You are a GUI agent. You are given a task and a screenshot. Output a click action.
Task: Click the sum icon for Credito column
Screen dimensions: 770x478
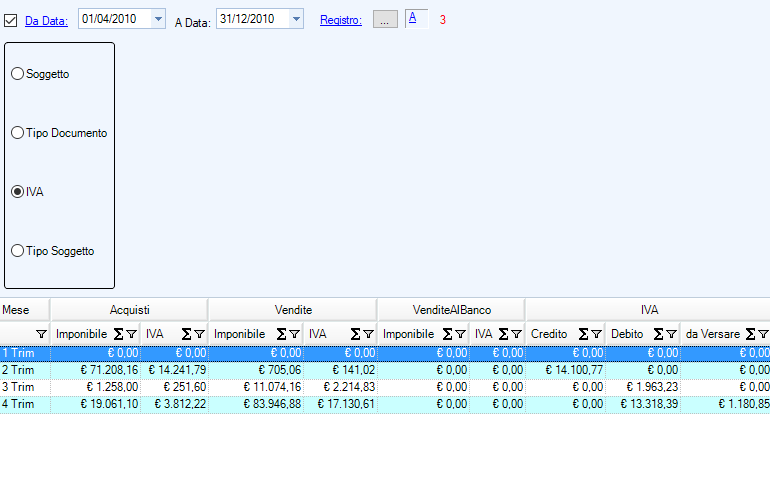click(x=583, y=334)
